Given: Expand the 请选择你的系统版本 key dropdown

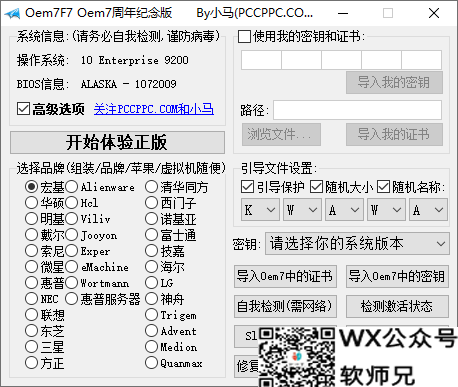Looking at the screenshot, I should (x=357, y=244).
